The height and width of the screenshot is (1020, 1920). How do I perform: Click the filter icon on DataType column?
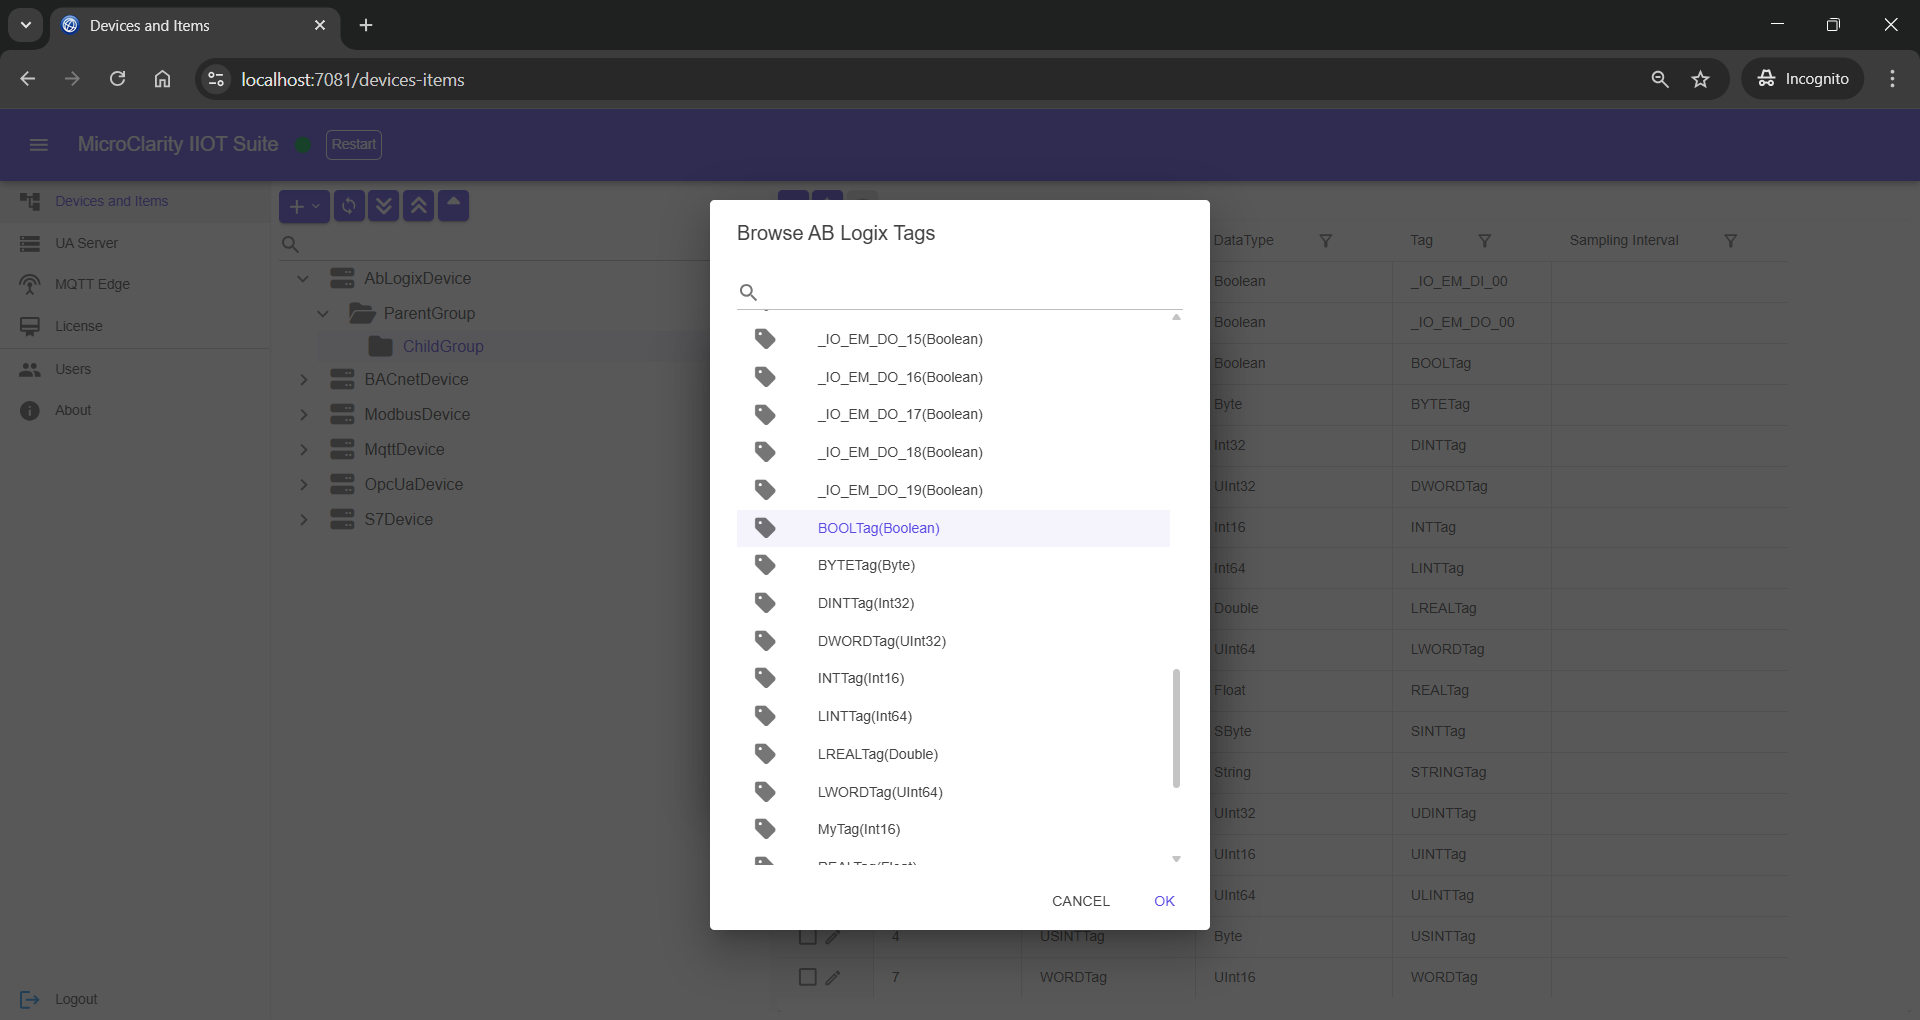tap(1326, 241)
